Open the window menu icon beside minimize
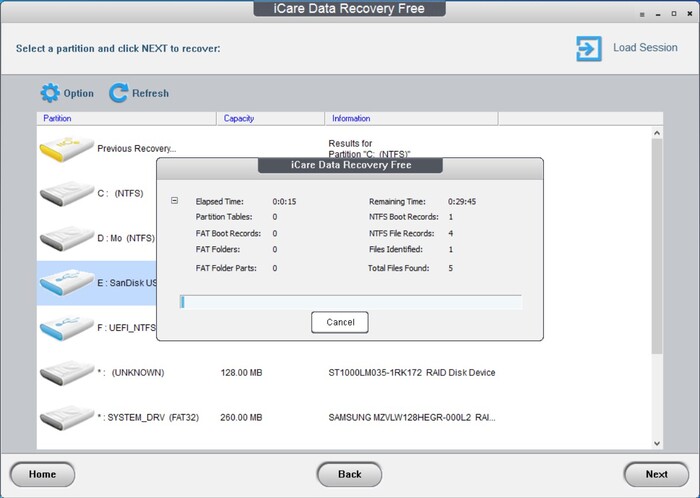The image size is (700, 498). coord(642,14)
